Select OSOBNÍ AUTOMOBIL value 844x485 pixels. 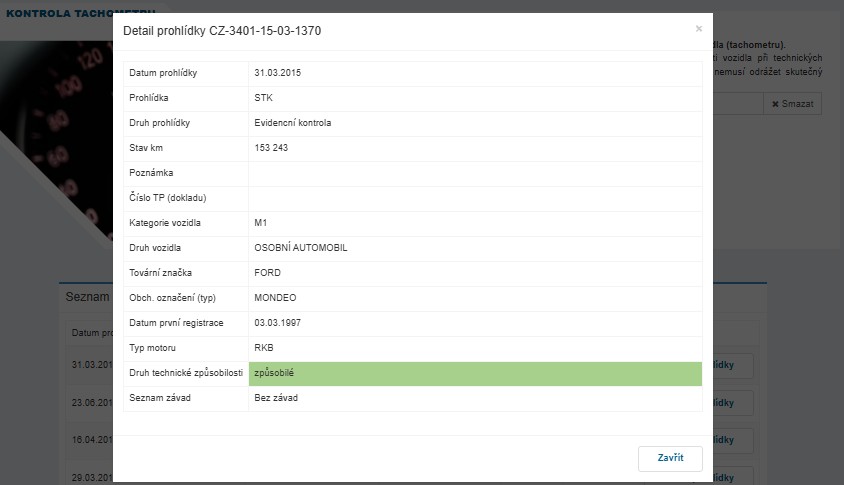click(x=301, y=248)
